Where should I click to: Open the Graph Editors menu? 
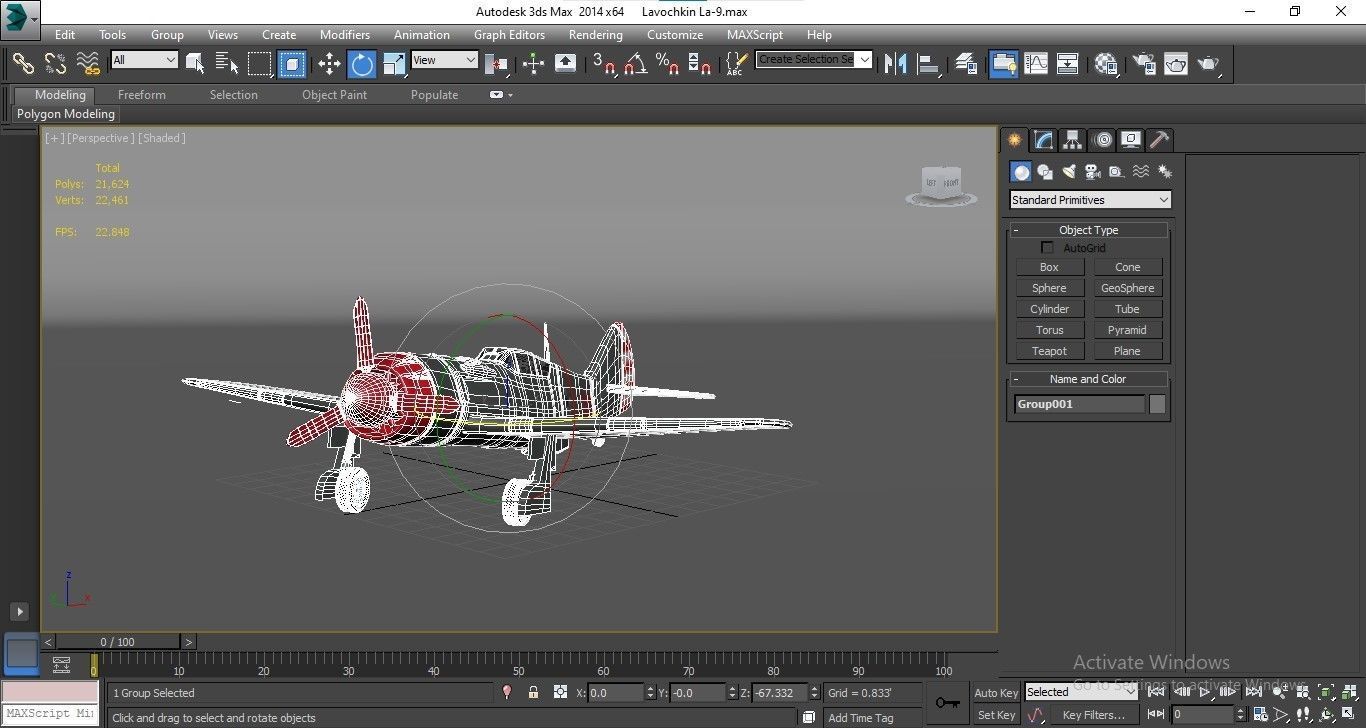pyautogui.click(x=509, y=34)
